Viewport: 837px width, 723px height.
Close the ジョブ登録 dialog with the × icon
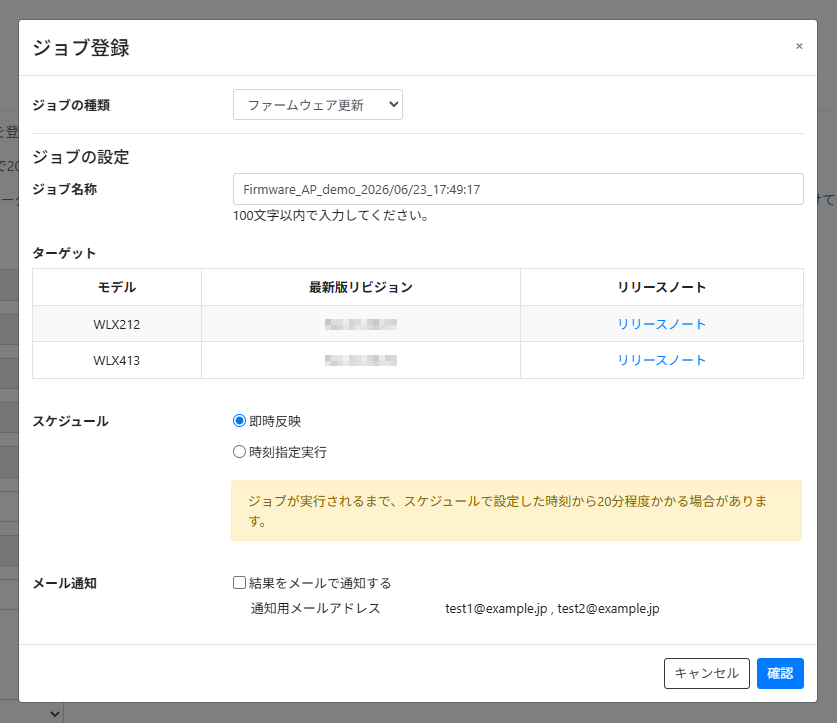click(799, 46)
